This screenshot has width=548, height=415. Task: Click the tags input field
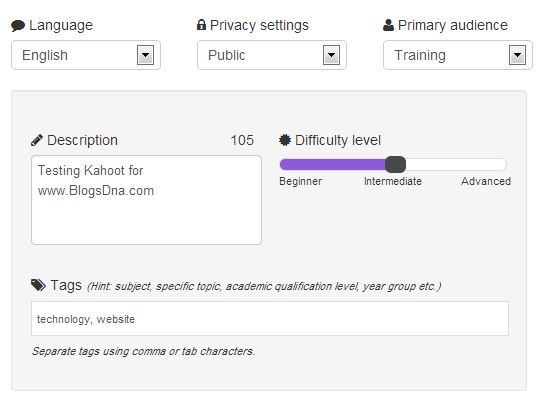coord(270,319)
